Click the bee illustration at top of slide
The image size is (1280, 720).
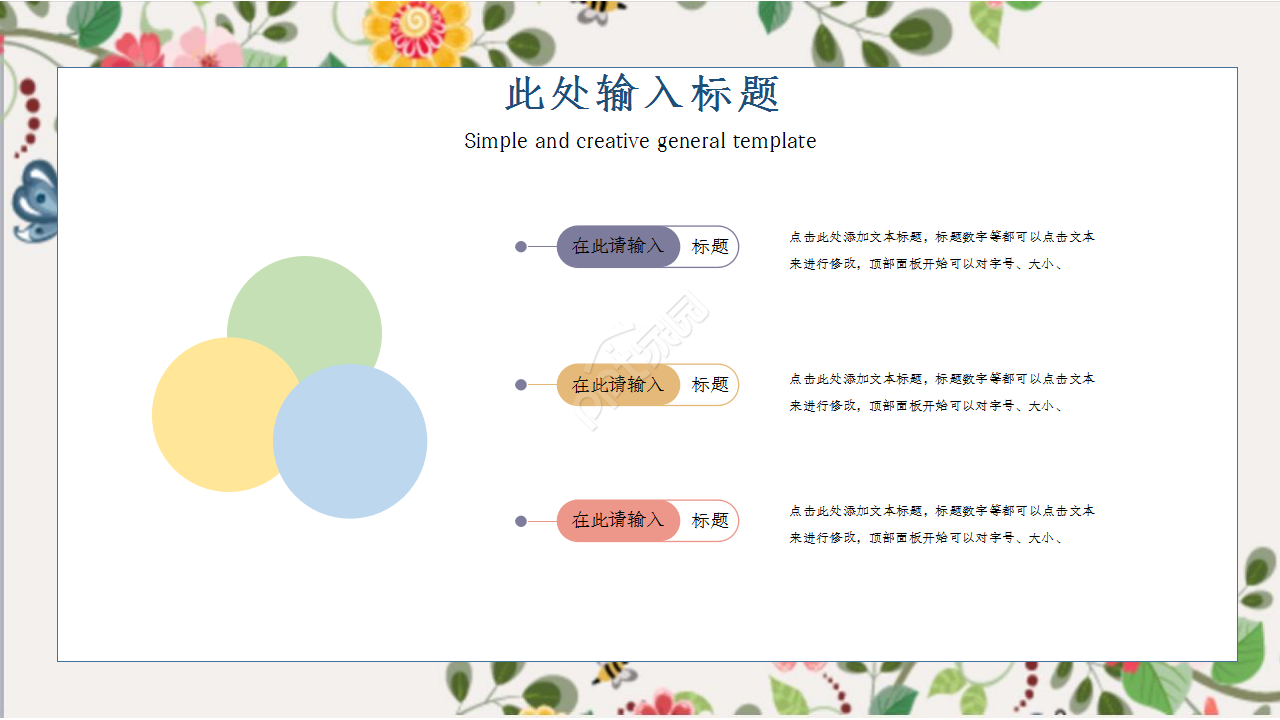(x=597, y=10)
